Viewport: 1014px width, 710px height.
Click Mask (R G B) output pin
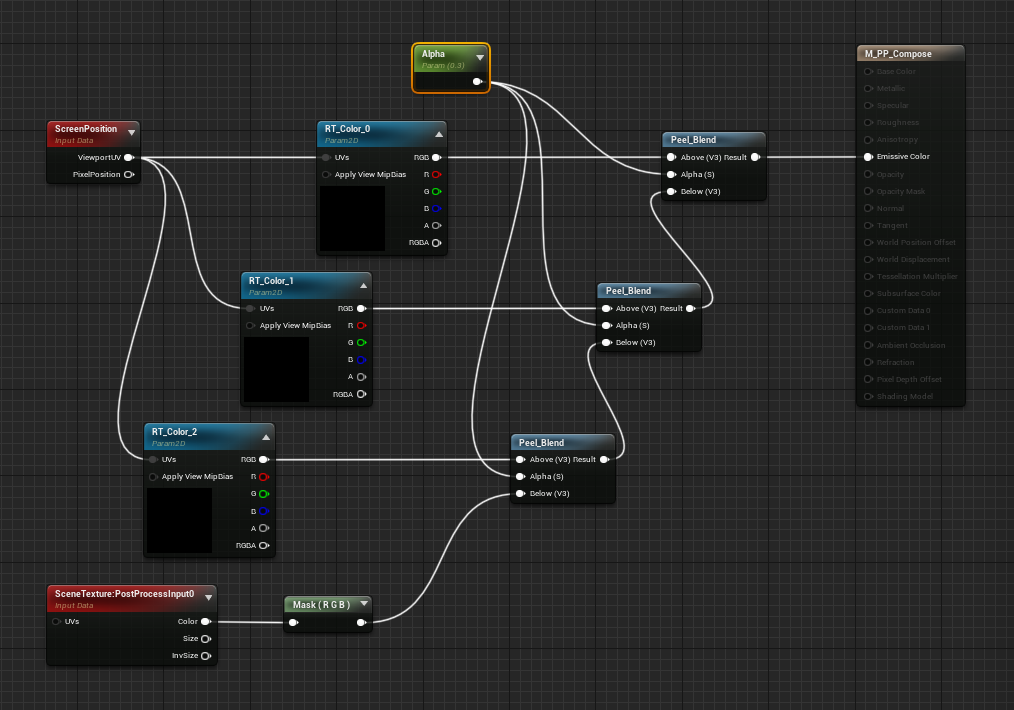(x=361, y=623)
